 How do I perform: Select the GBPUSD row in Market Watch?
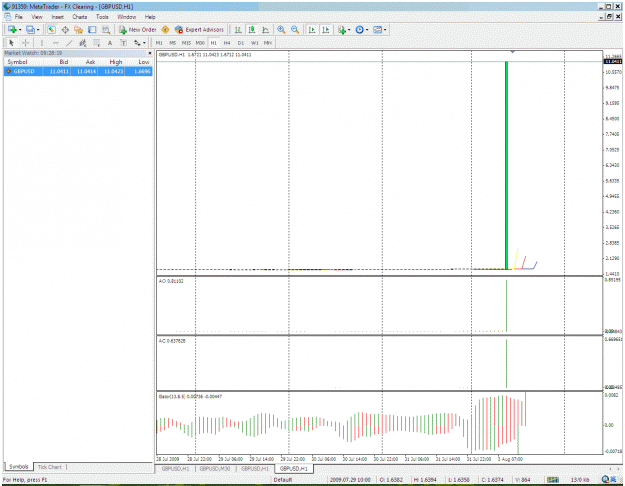click(78, 71)
